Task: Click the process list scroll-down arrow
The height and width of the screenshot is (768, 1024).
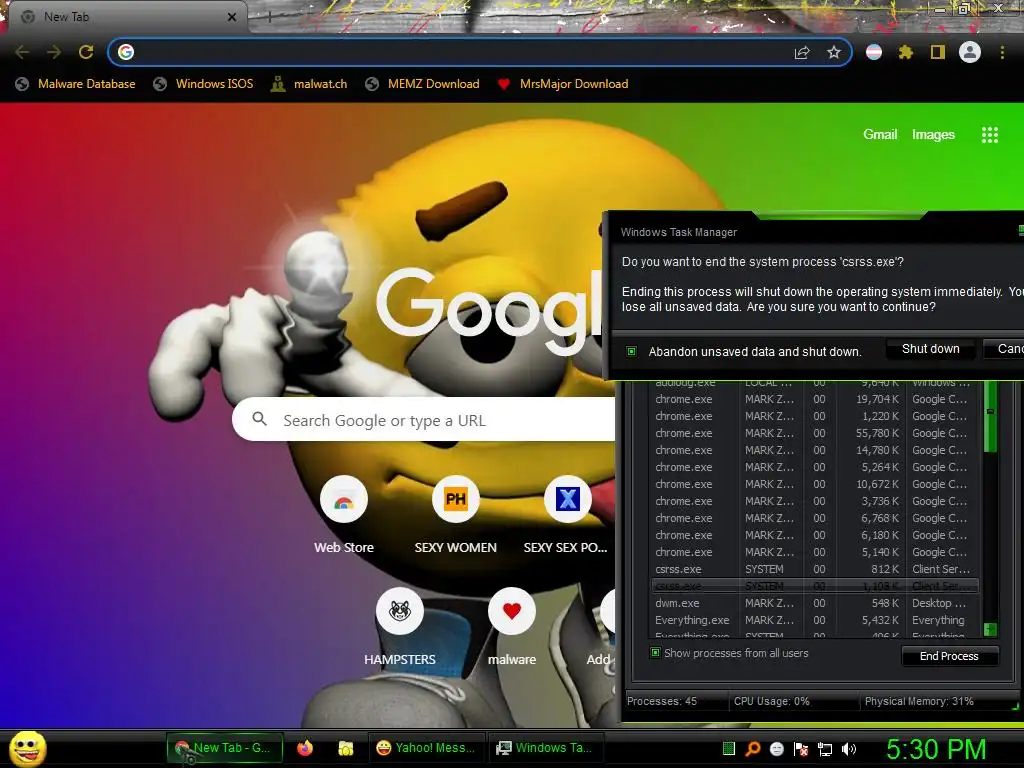Action: [x=990, y=630]
